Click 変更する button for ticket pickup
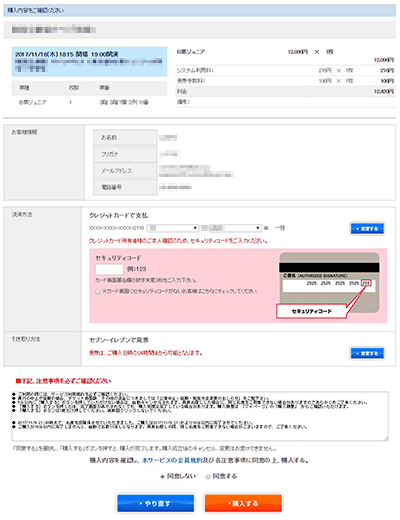 pos(367,353)
